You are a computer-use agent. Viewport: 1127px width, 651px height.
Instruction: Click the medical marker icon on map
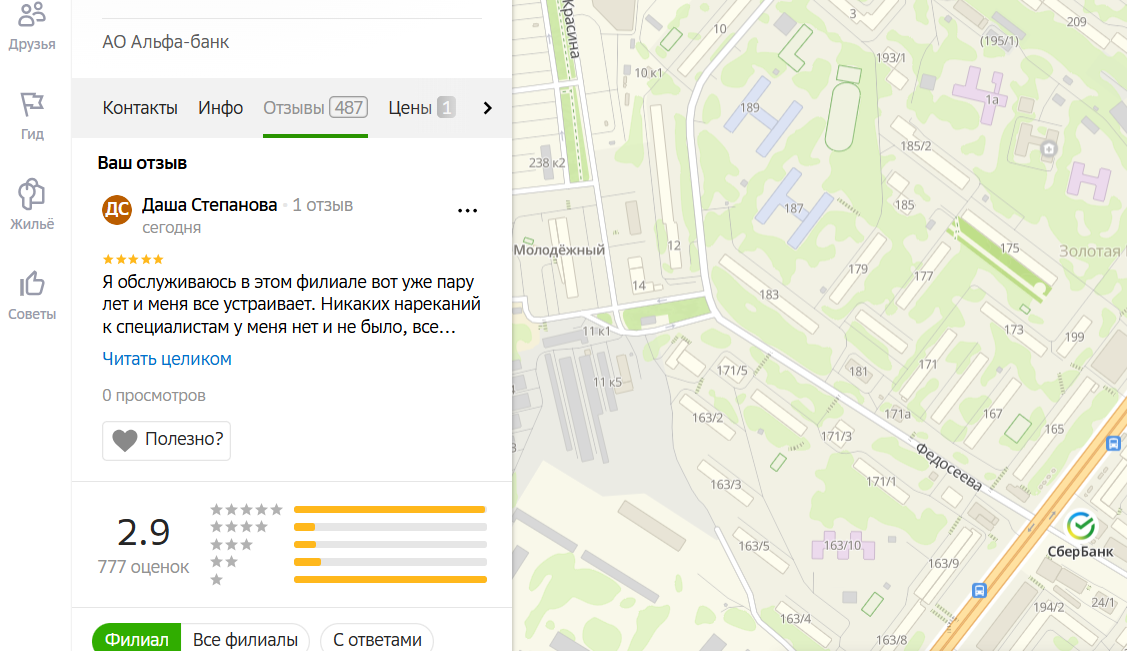(x=1049, y=149)
